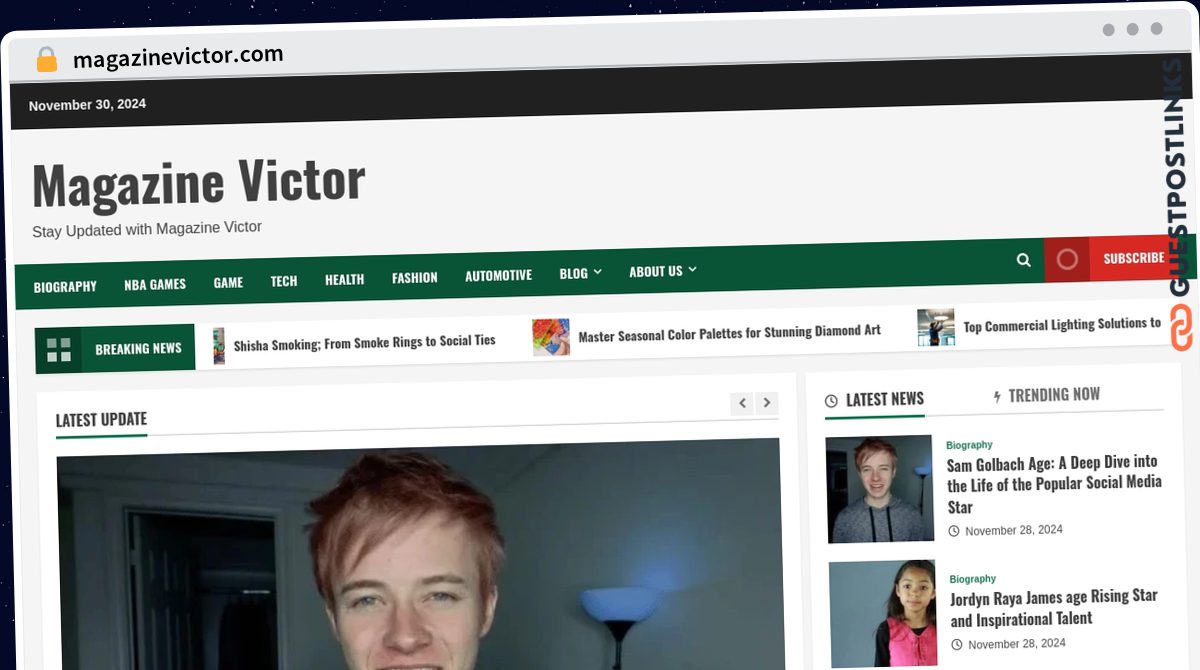Image resolution: width=1200 pixels, height=670 pixels.
Task: Click Biography tag above Jordyn Raya James
Action: tap(973, 579)
